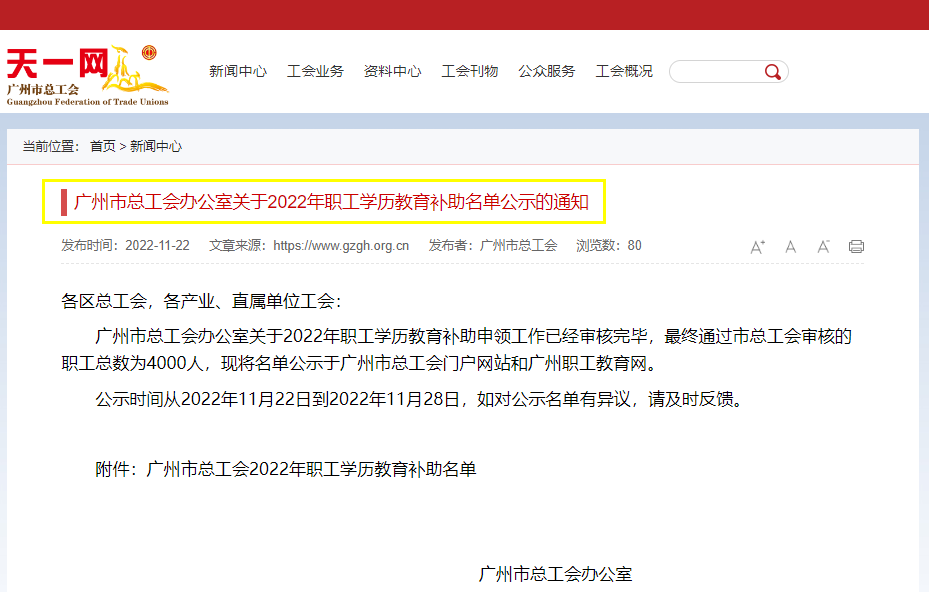The height and width of the screenshot is (592, 929).
Task: Click 新闻中心 breadcrumb link
Action: click(156, 146)
